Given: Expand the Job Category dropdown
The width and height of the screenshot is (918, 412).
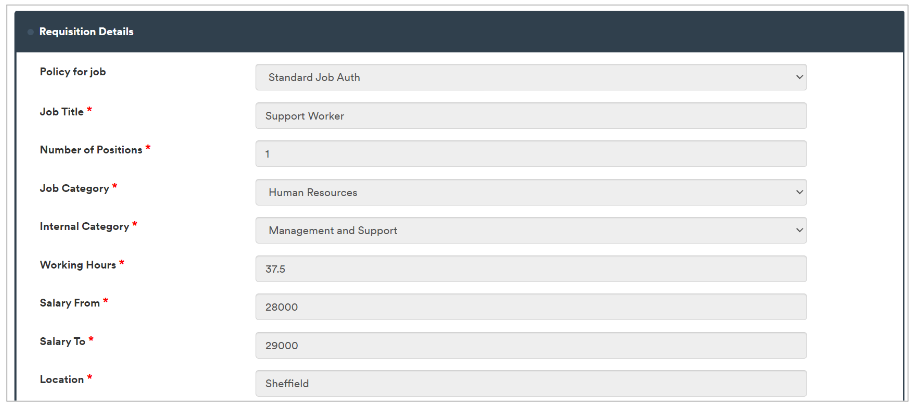Looking at the screenshot, I should [x=530, y=192].
